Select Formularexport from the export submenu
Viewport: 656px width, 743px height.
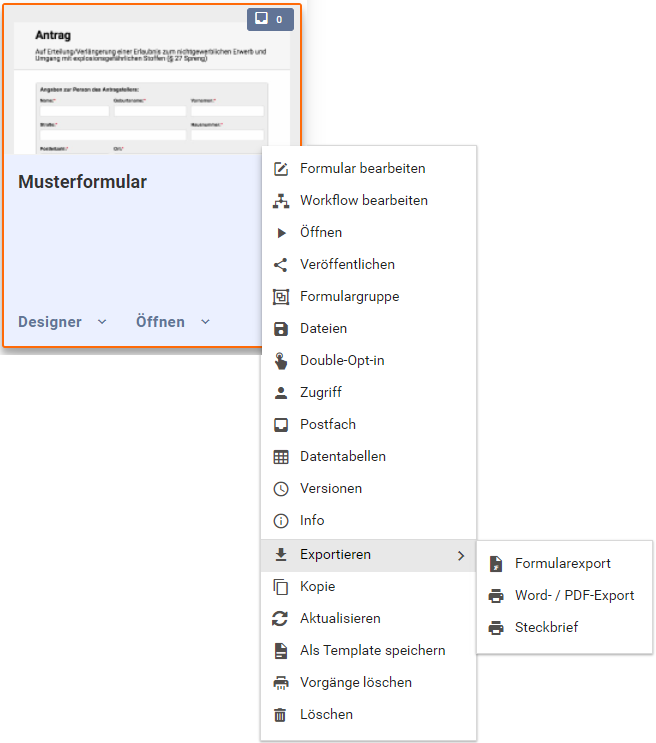coord(562,564)
